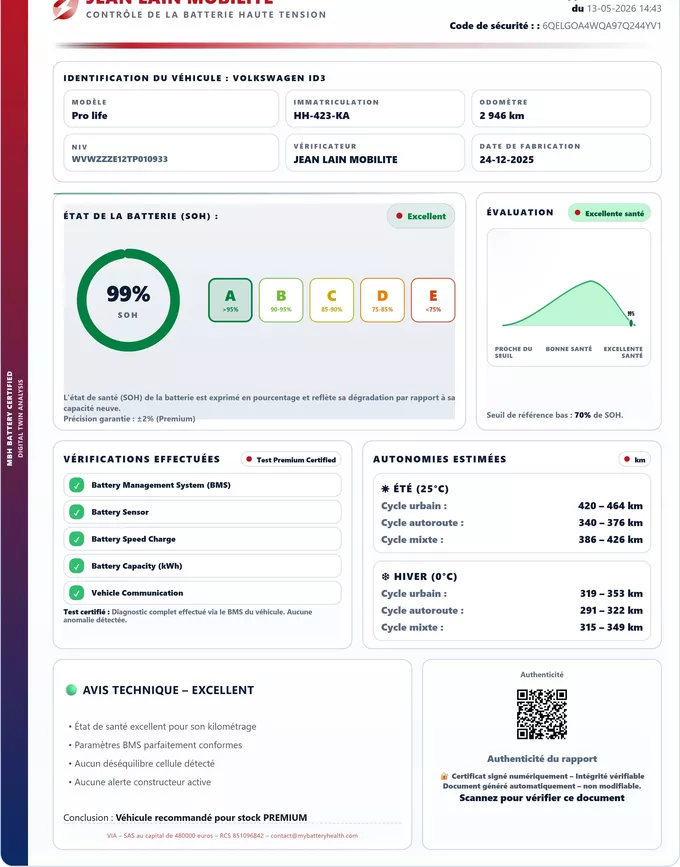Click the km unit badge
Screen dimensions: 680x867
635,459
